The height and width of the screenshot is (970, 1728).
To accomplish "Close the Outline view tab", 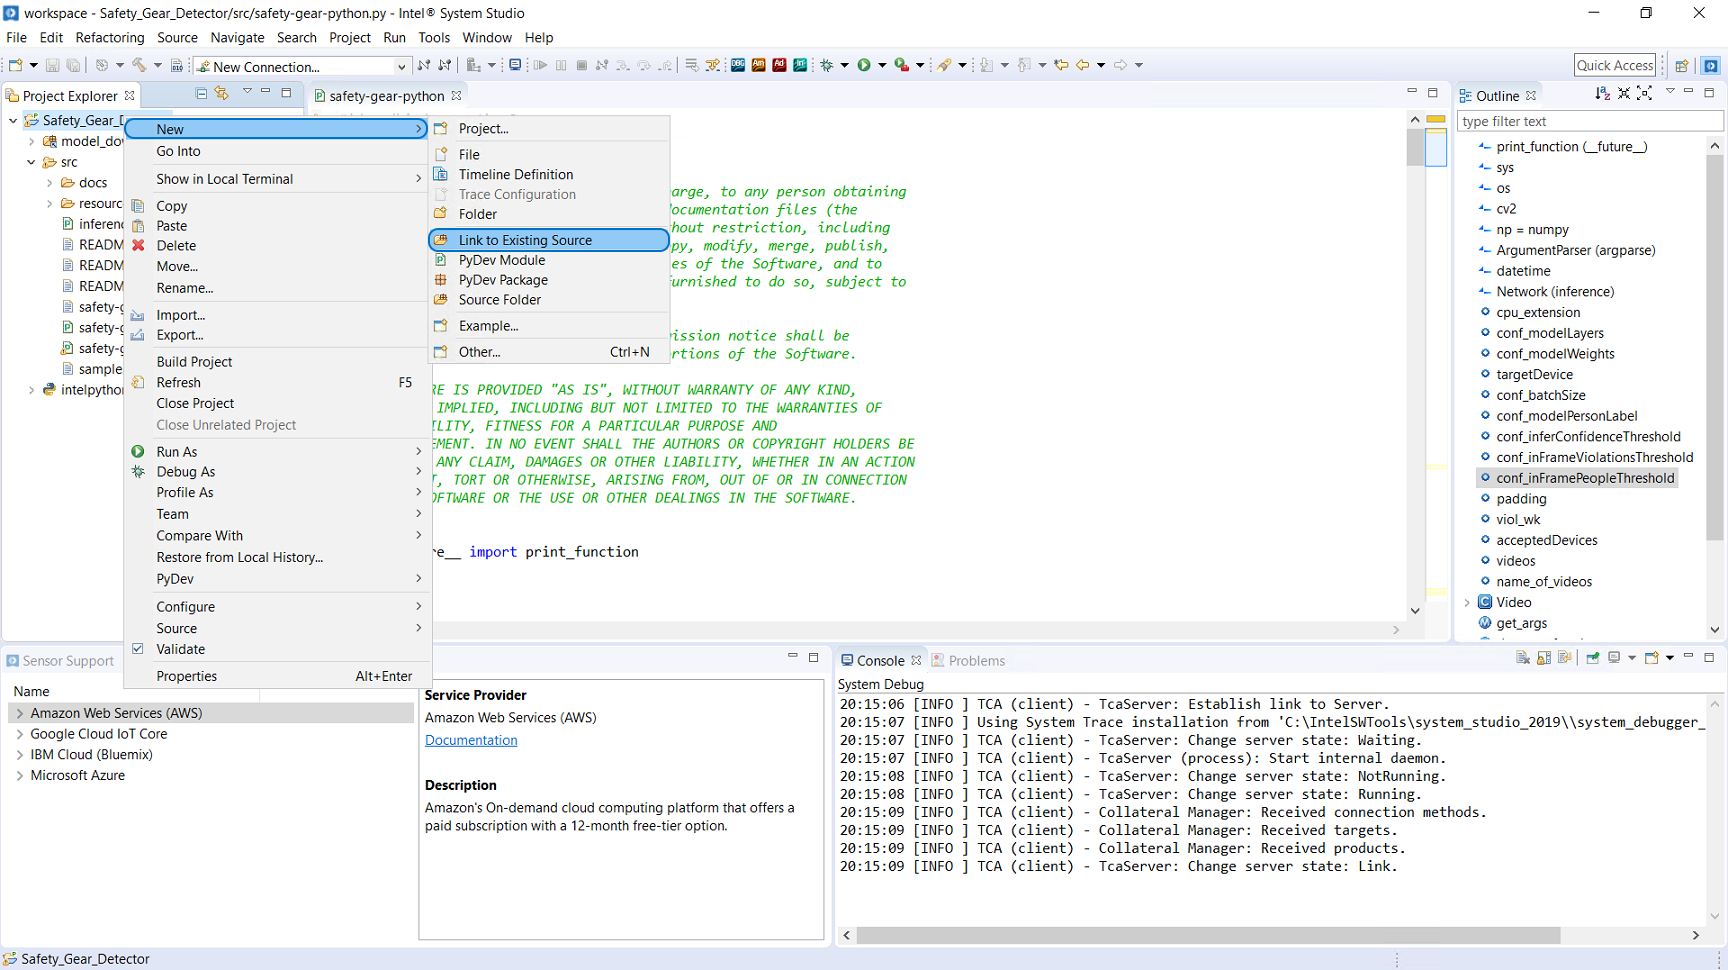I will (x=1531, y=96).
